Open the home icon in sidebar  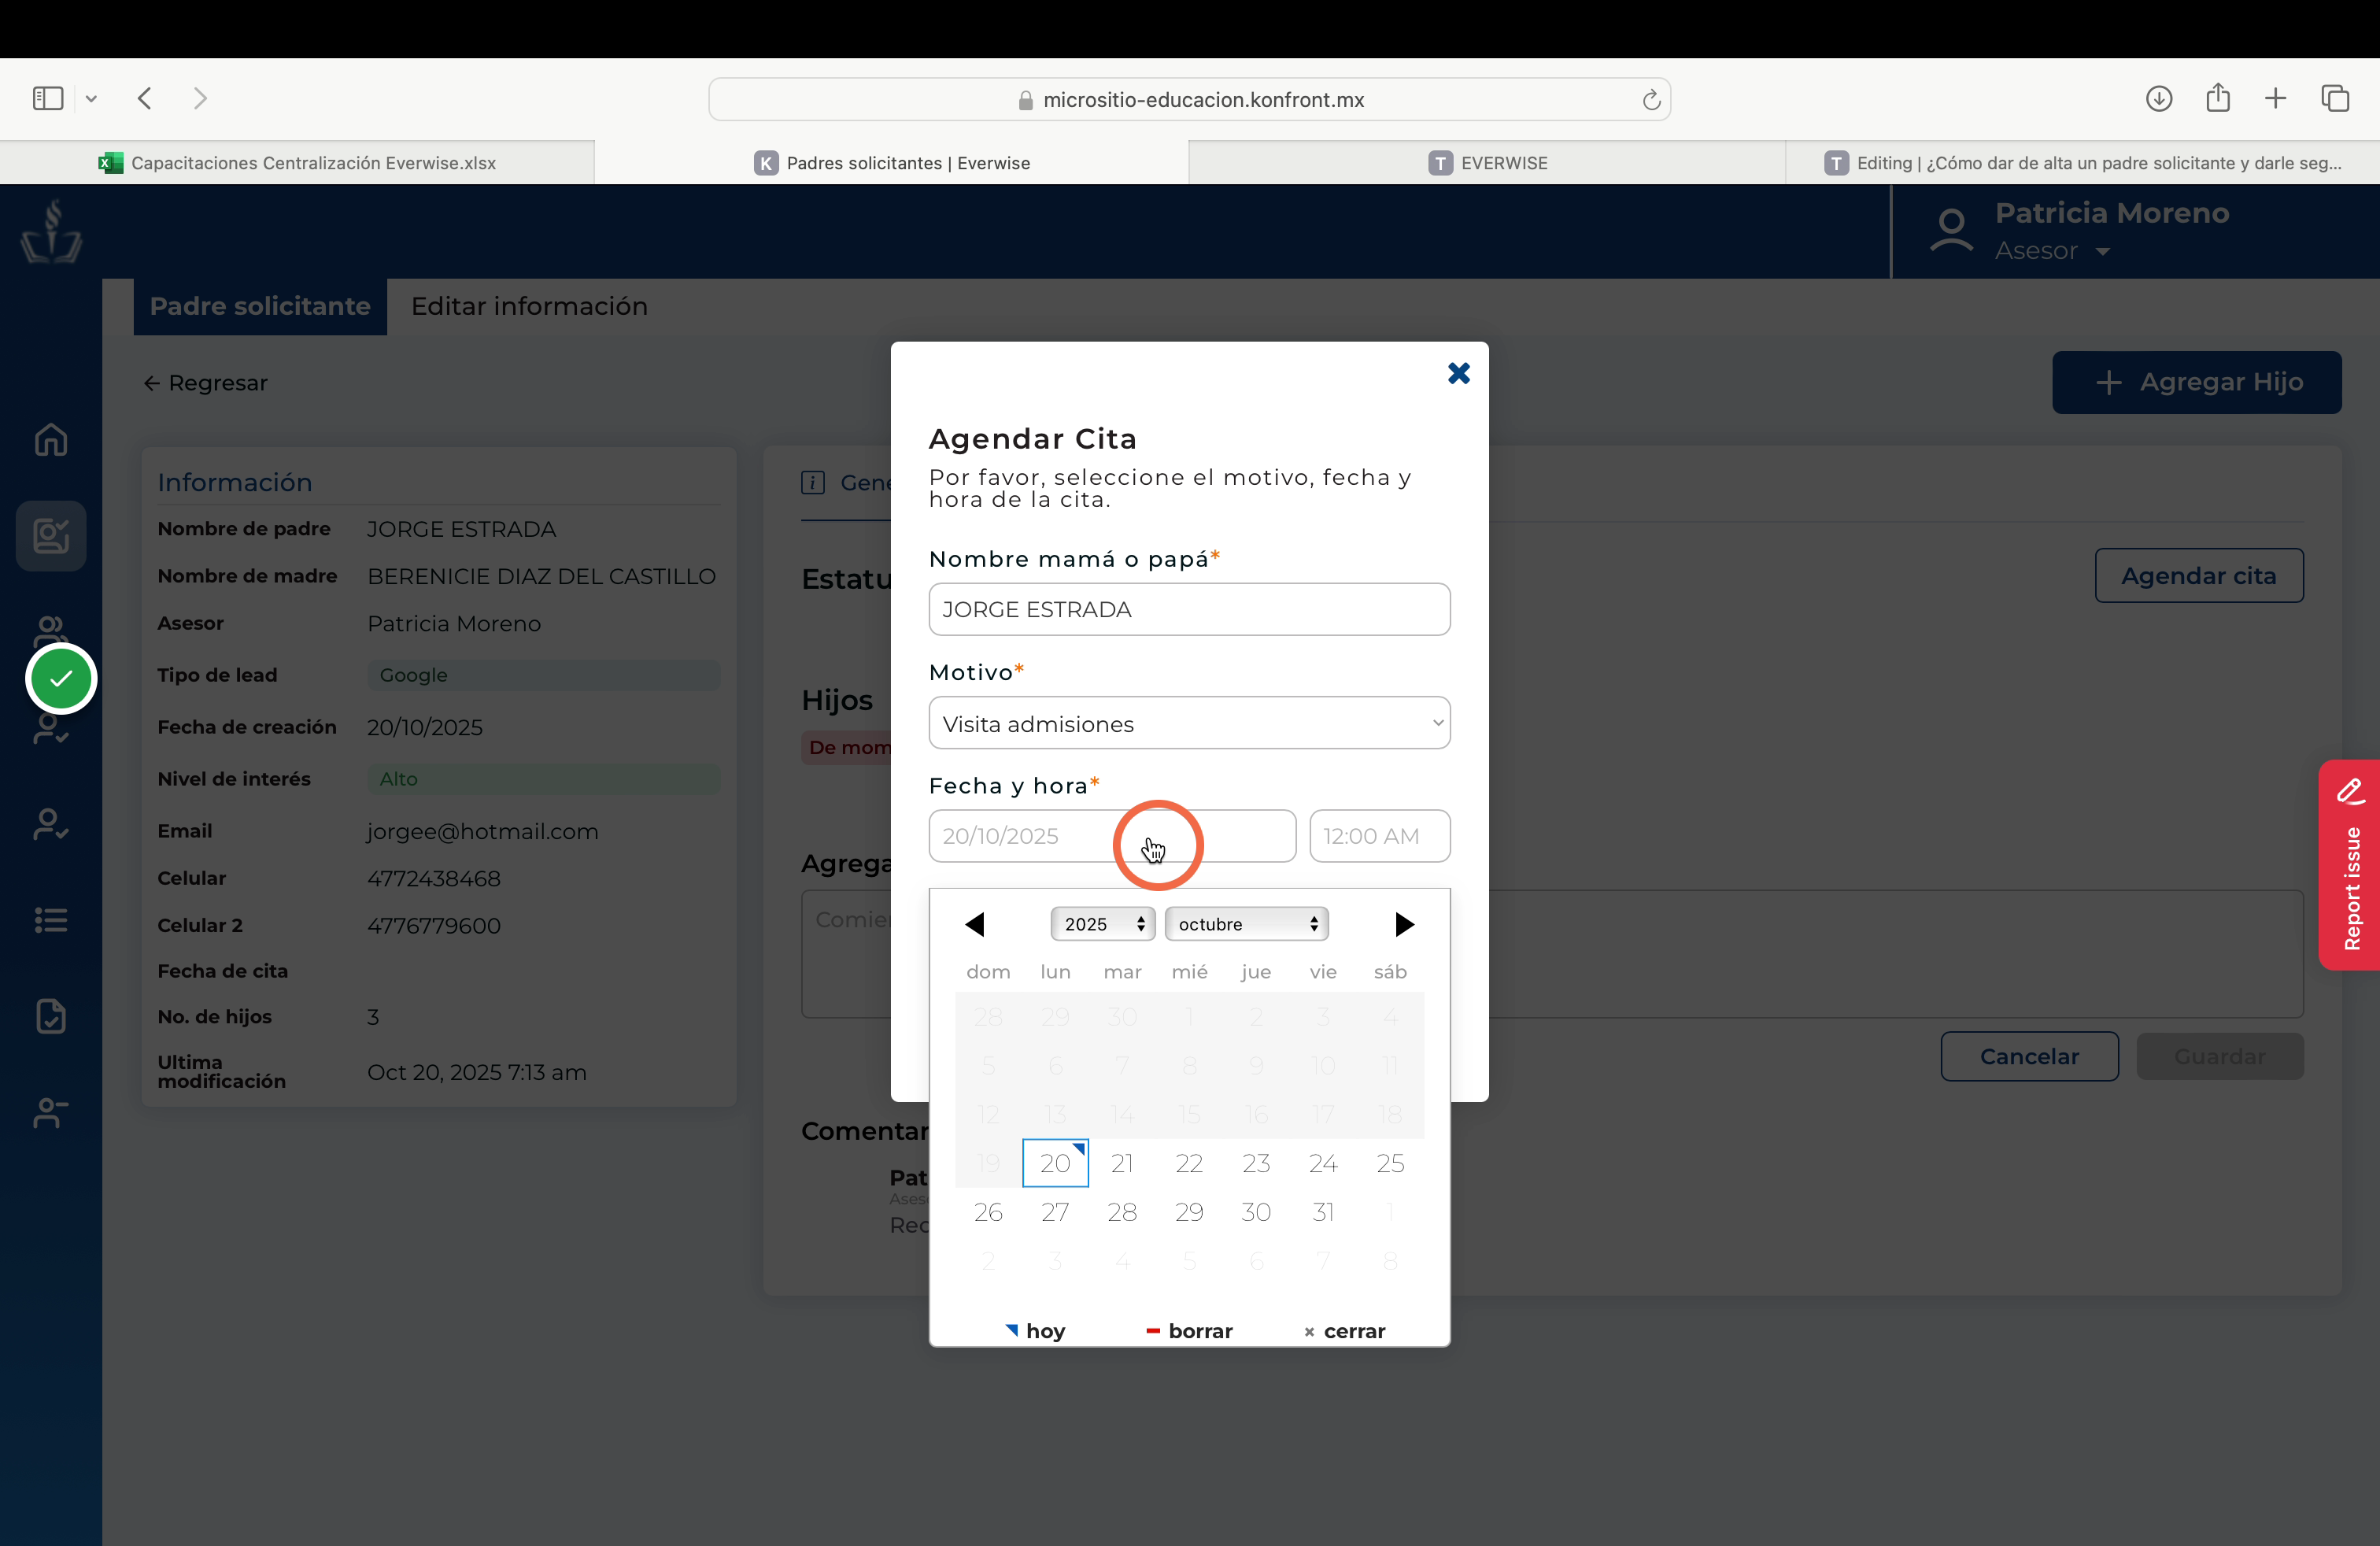click(x=51, y=439)
